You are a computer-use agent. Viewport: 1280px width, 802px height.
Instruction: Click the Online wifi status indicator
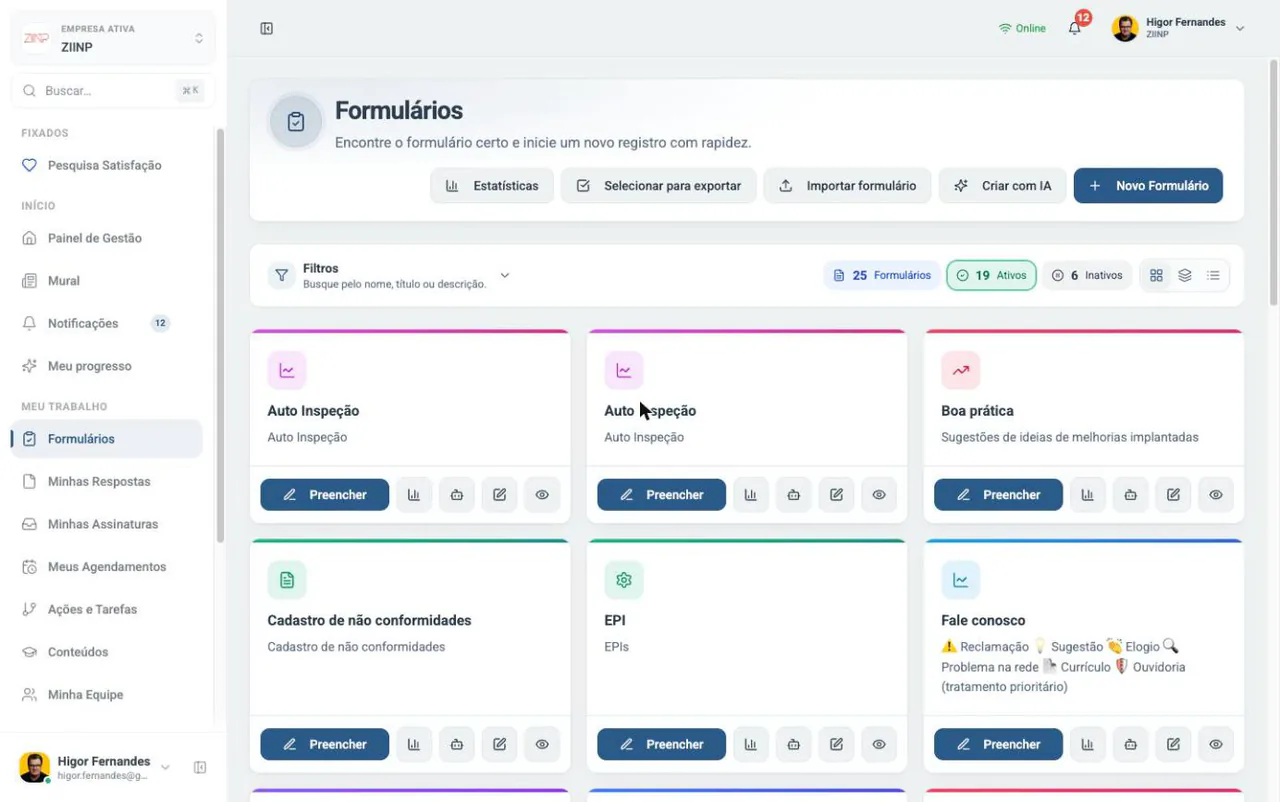click(x=1022, y=28)
